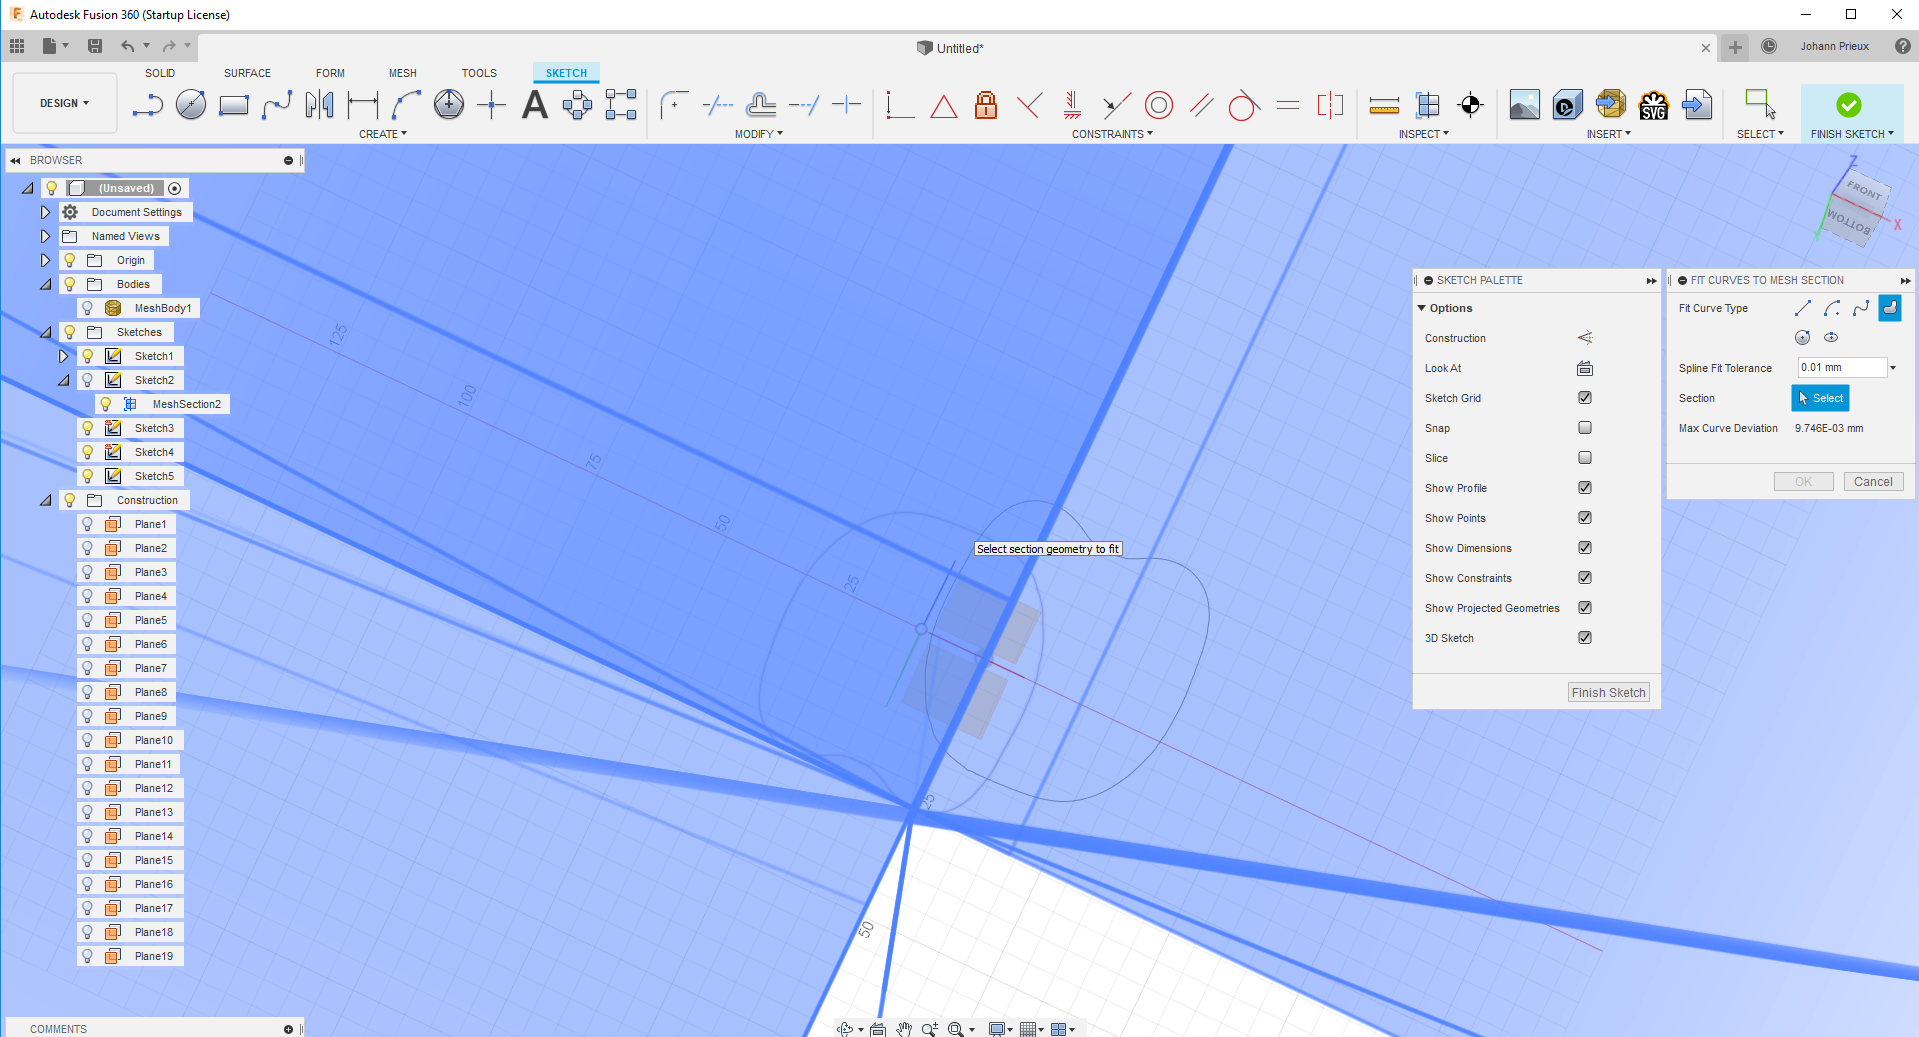Click the Fix/Unfix lock constraint icon

(986, 104)
